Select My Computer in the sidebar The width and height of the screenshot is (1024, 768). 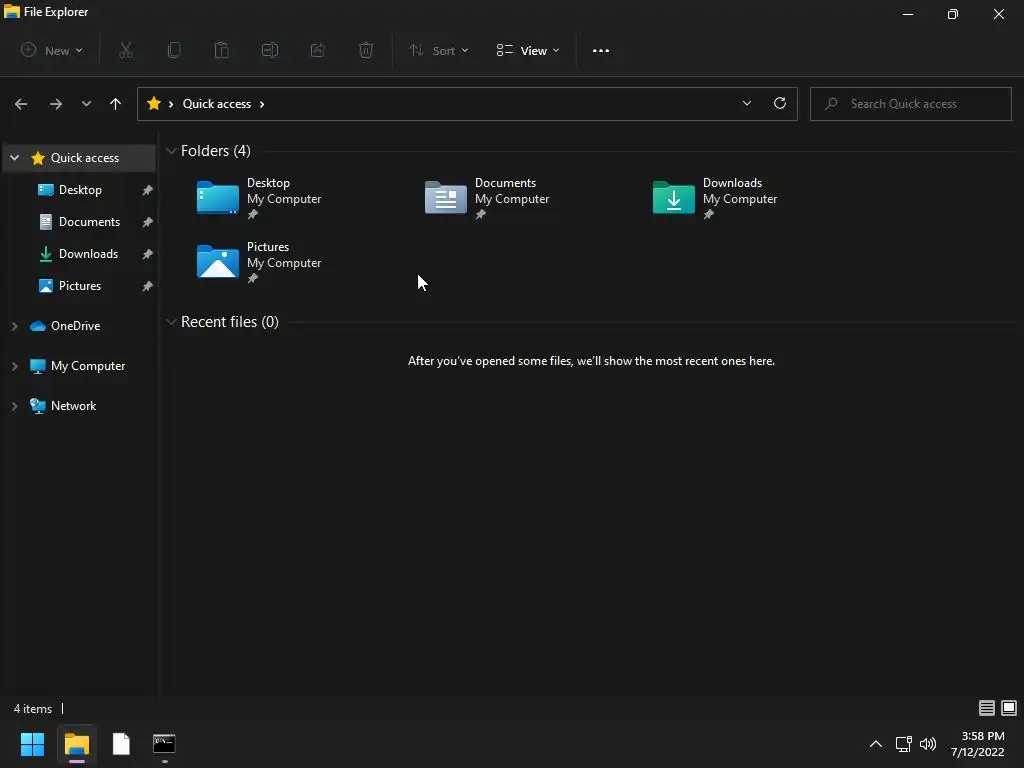point(88,366)
